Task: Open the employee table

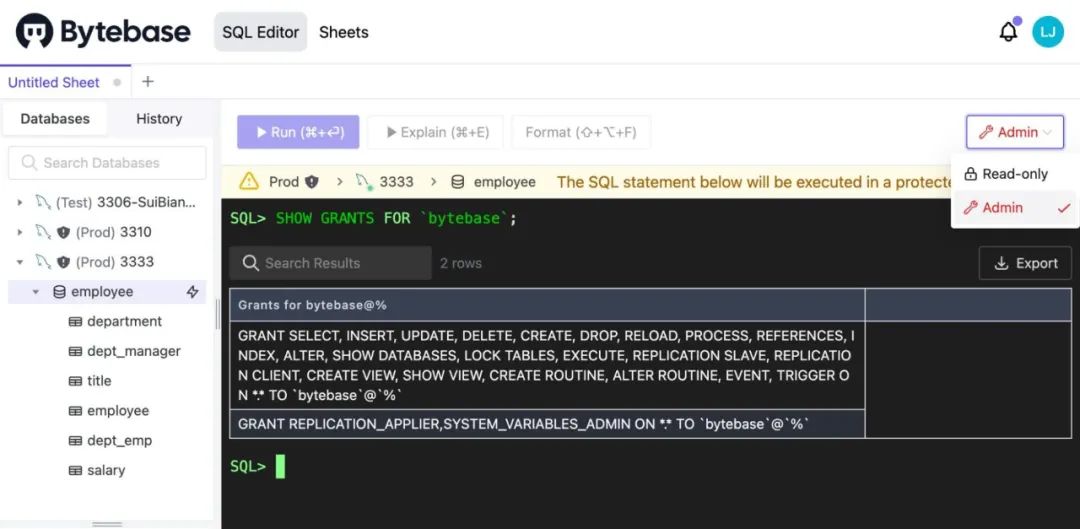Action: pyautogui.click(x=118, y=411)
